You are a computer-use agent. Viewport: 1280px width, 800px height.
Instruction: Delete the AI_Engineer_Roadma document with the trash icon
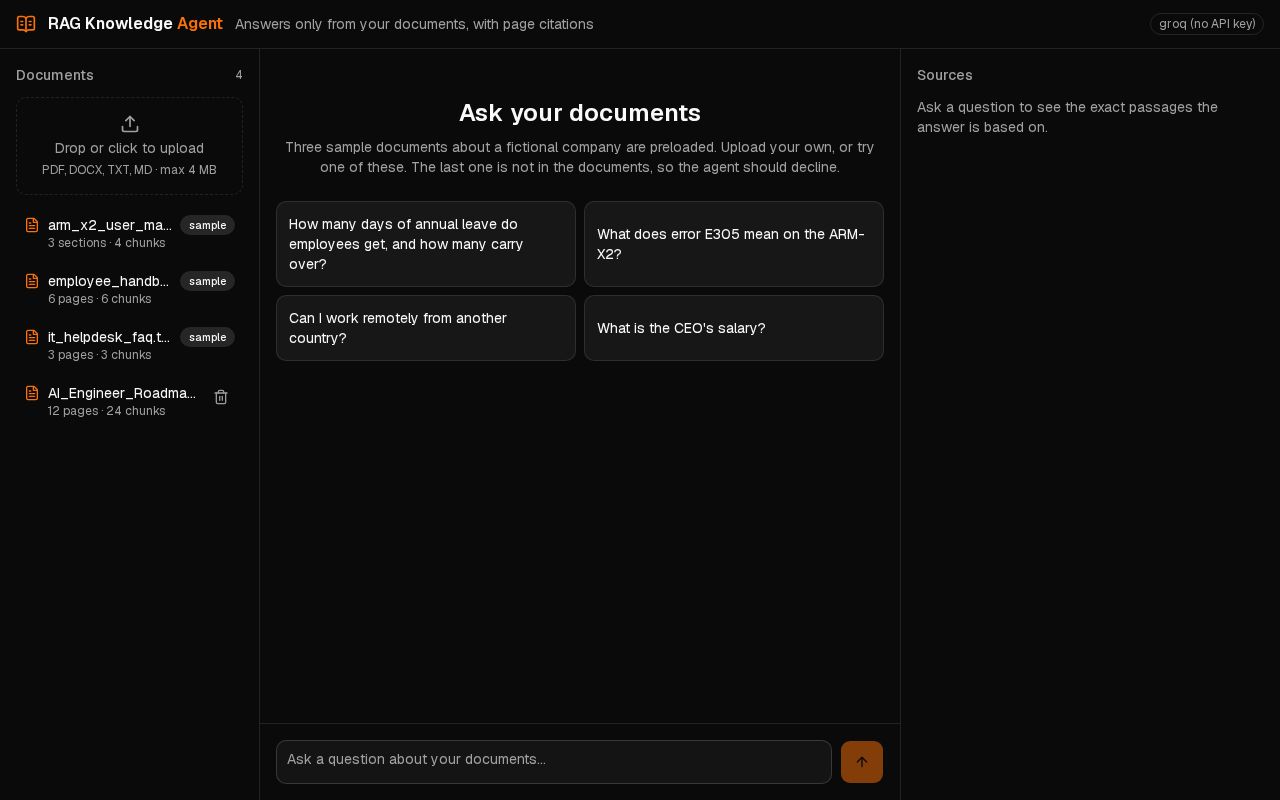click(x=221, y=397)
